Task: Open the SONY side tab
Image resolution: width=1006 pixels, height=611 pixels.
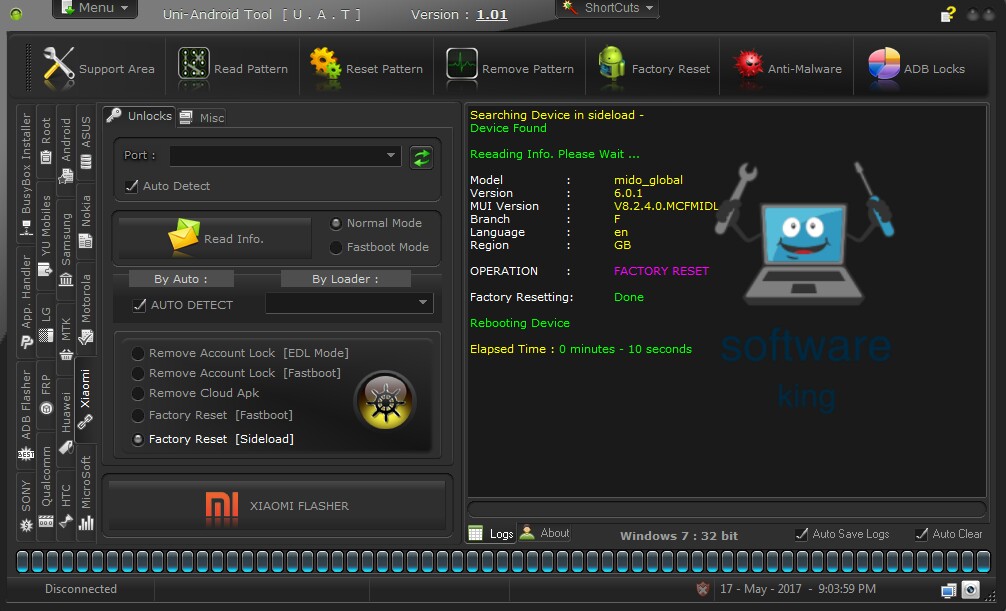Action: pyautogui.click(x=26, y=506)
